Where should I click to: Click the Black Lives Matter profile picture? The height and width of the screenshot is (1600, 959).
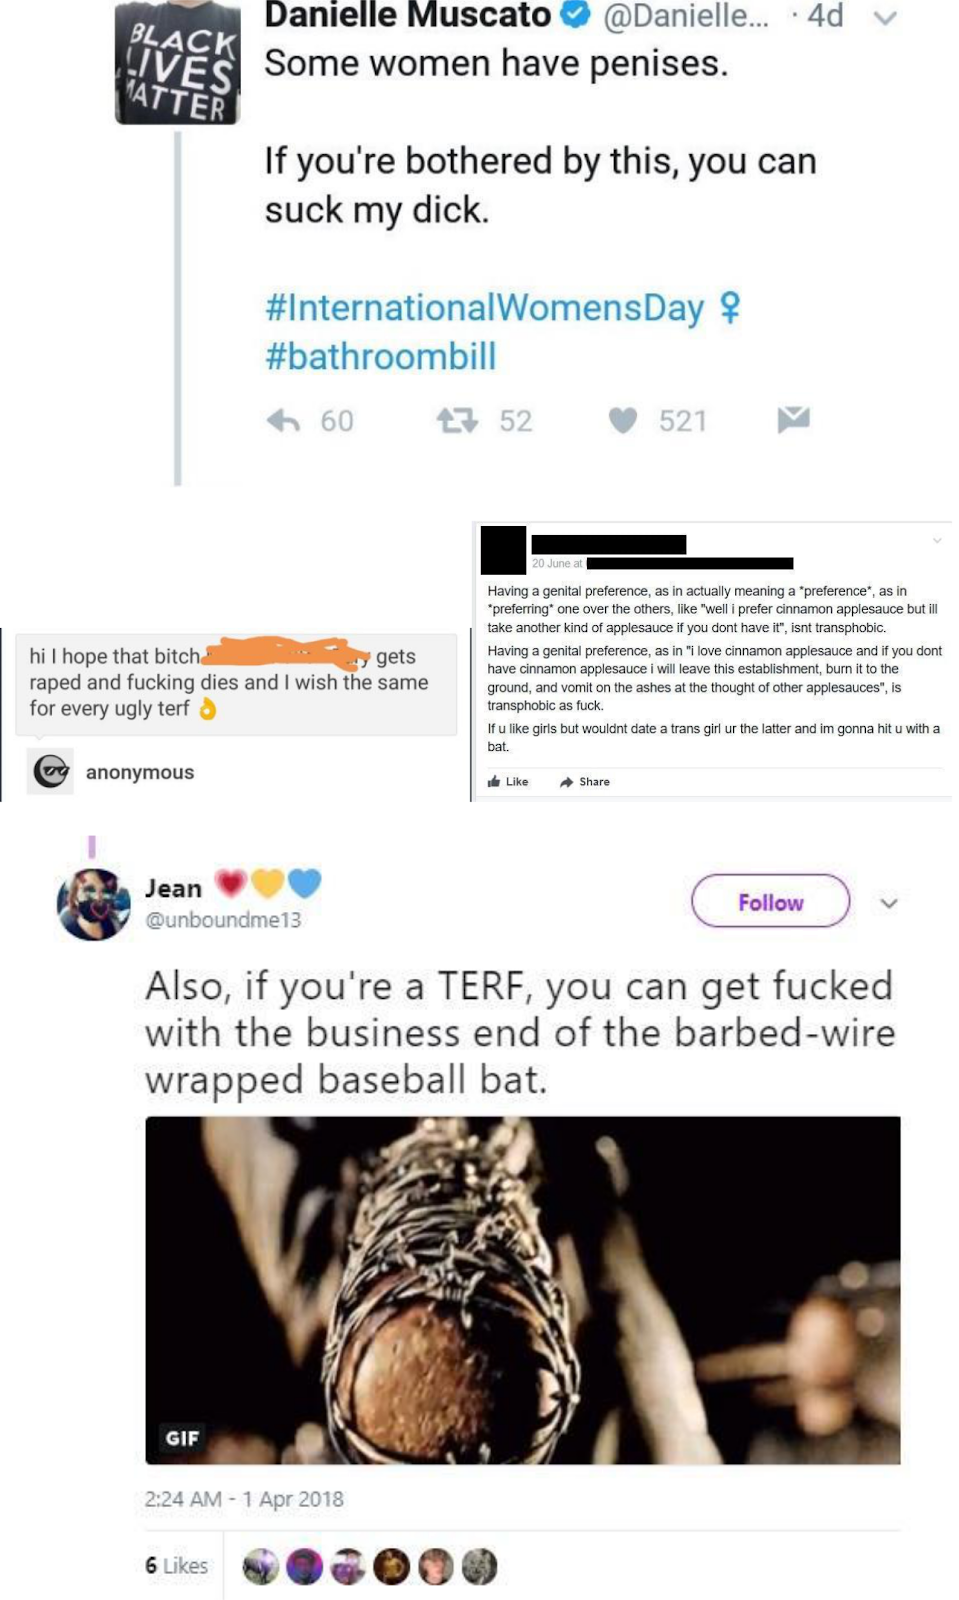coord(178,62)
